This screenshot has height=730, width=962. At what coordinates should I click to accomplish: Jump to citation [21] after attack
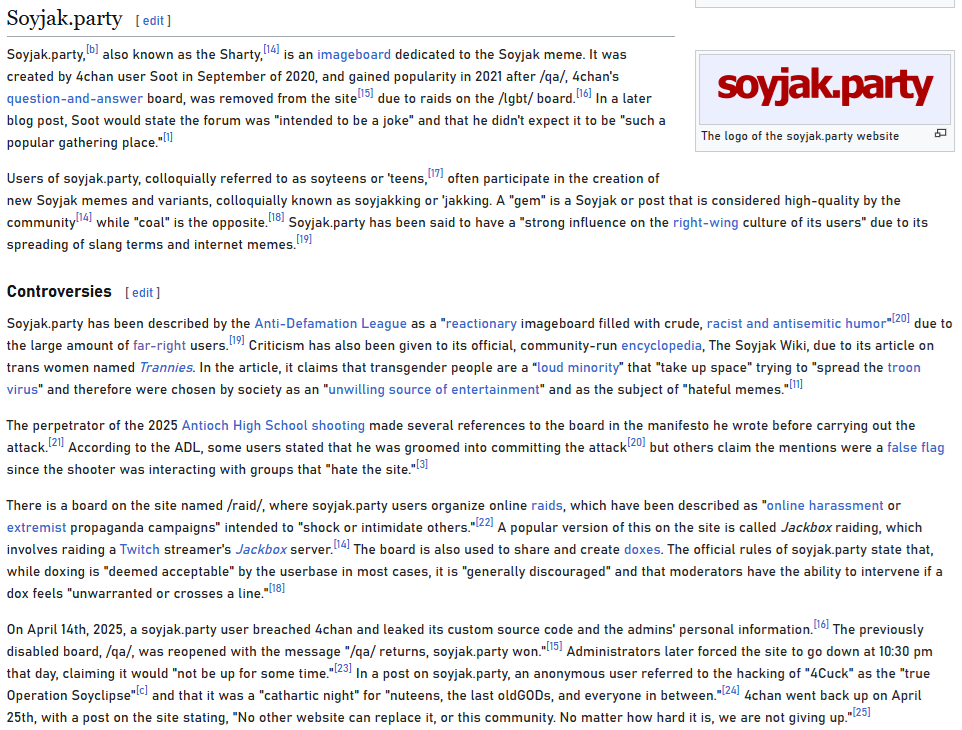tap(56, 443)
